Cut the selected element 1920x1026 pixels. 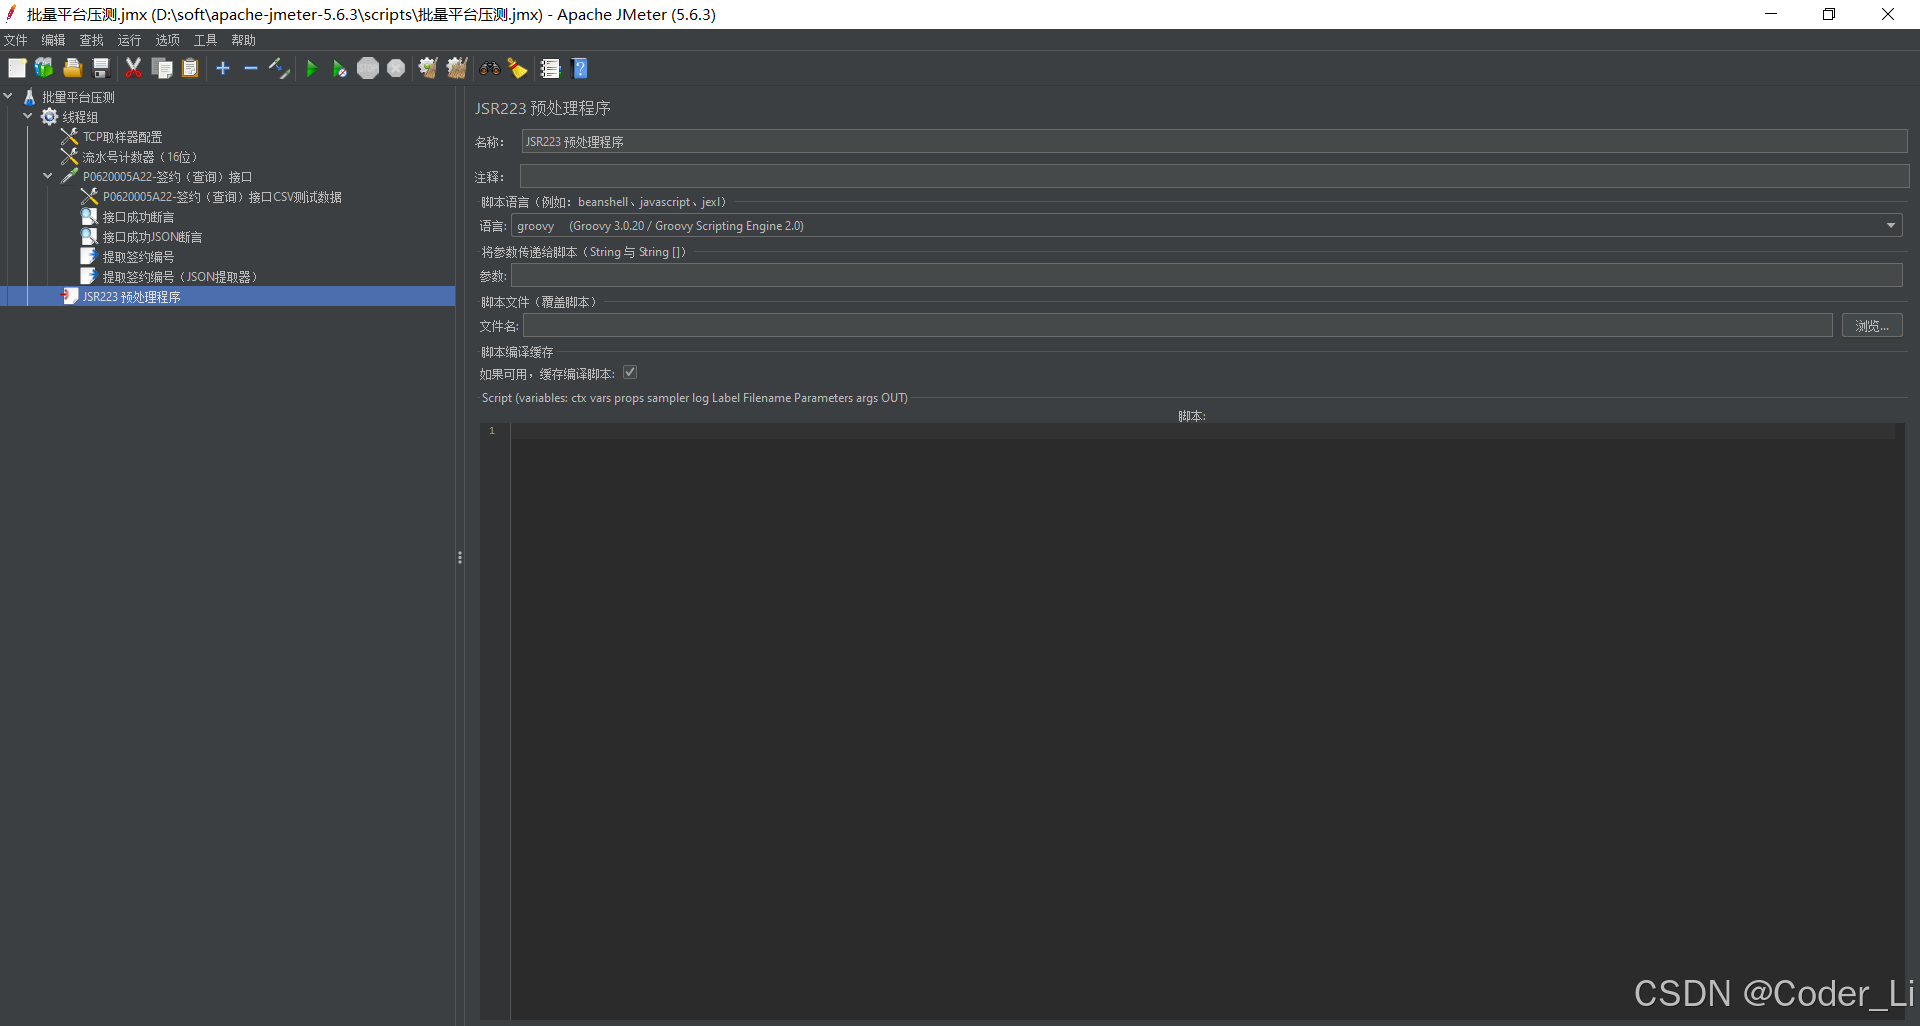(133, 68)
